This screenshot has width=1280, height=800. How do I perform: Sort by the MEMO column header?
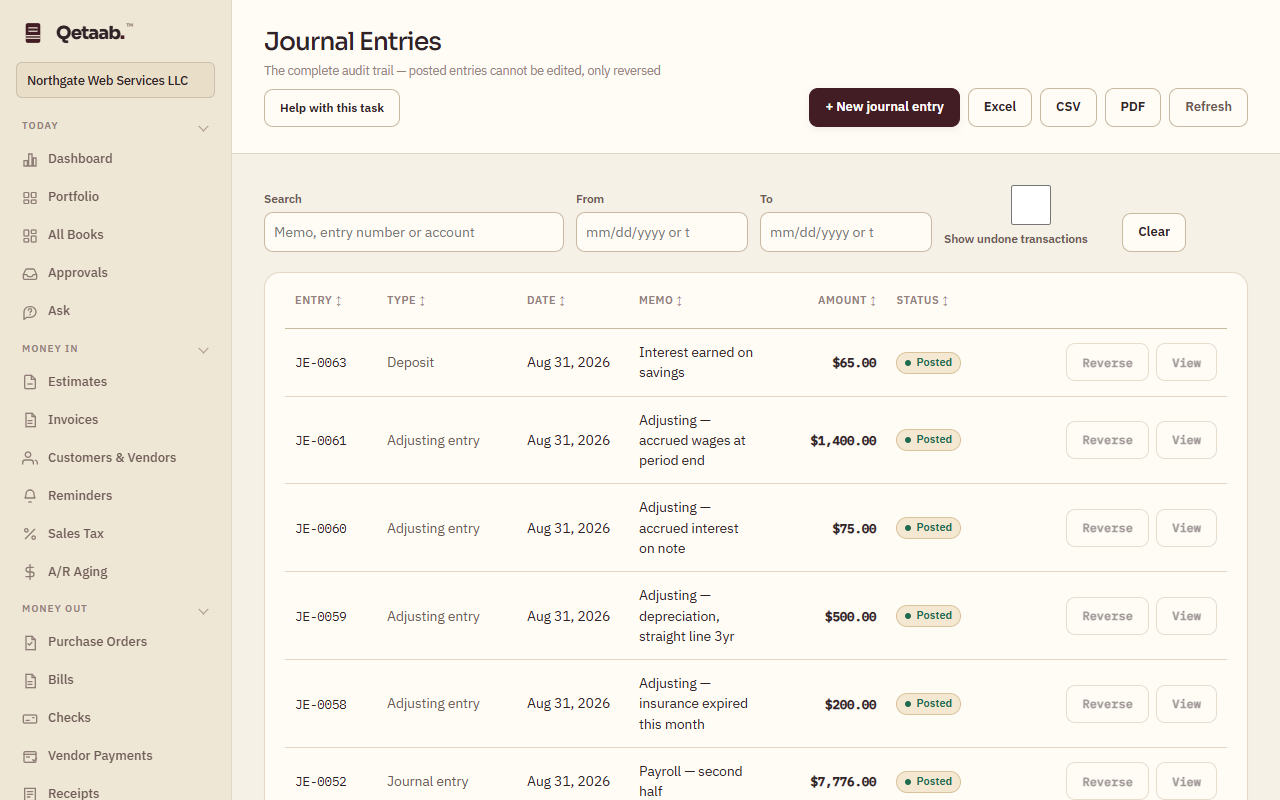(661, 300)
